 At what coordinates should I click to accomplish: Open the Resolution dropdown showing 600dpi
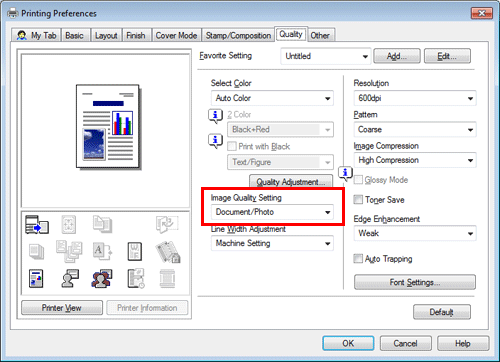415,98
